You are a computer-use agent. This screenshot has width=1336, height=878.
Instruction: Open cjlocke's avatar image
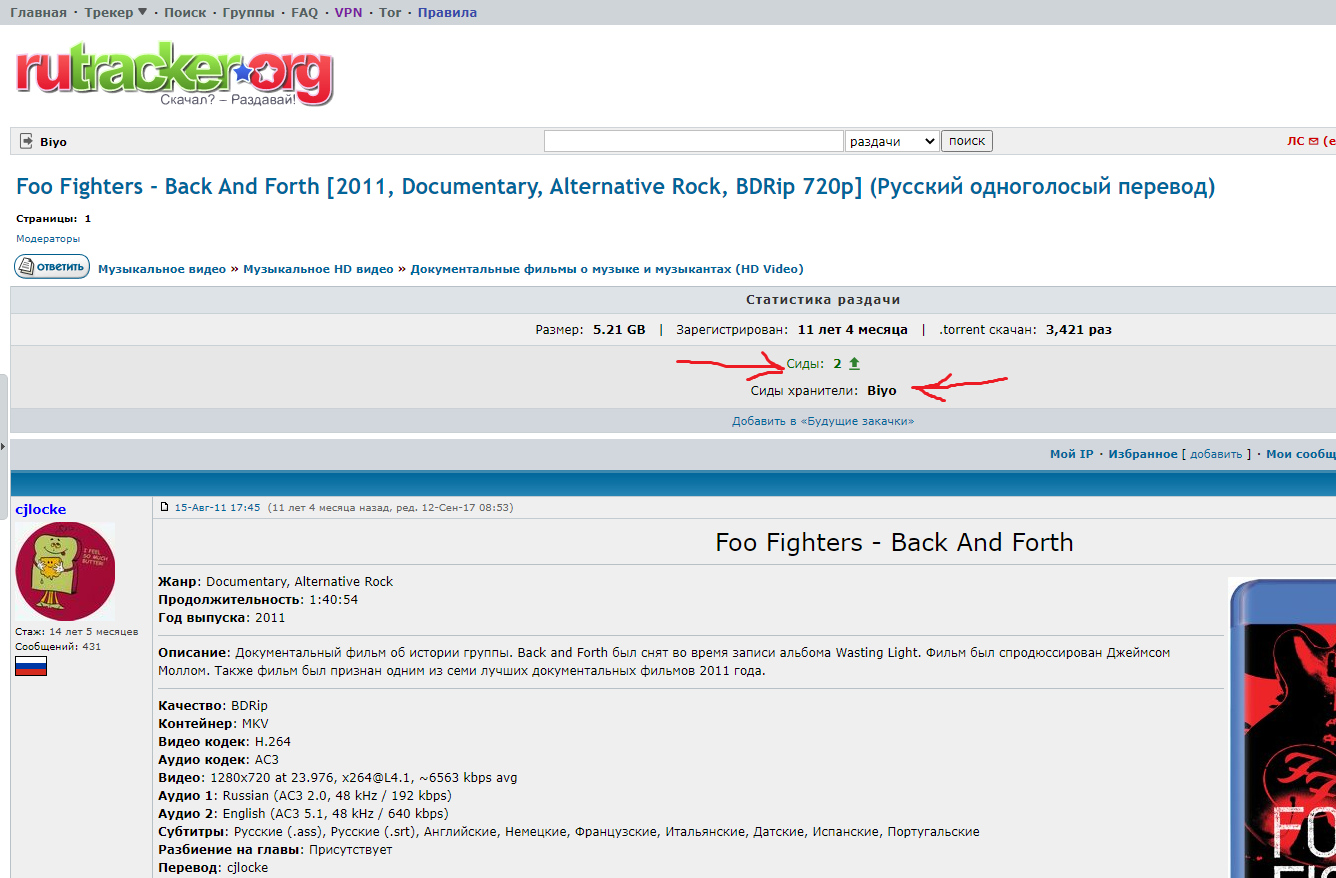[x=65, y=572]
